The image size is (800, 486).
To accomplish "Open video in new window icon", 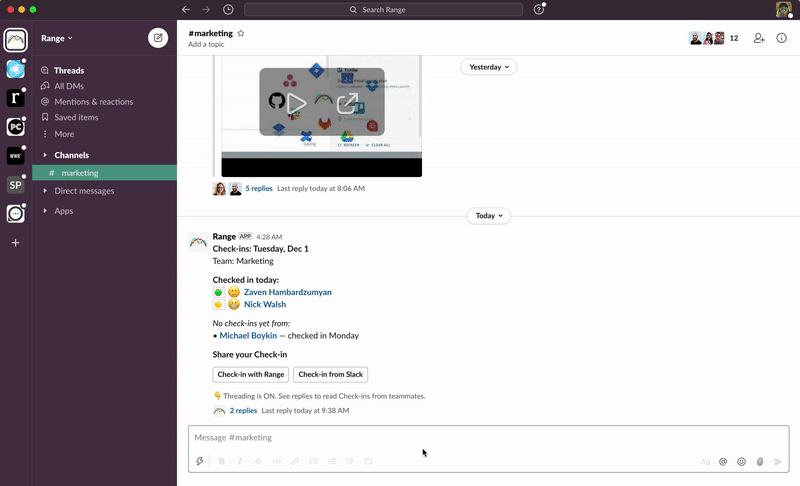I will tap(348, 104).
